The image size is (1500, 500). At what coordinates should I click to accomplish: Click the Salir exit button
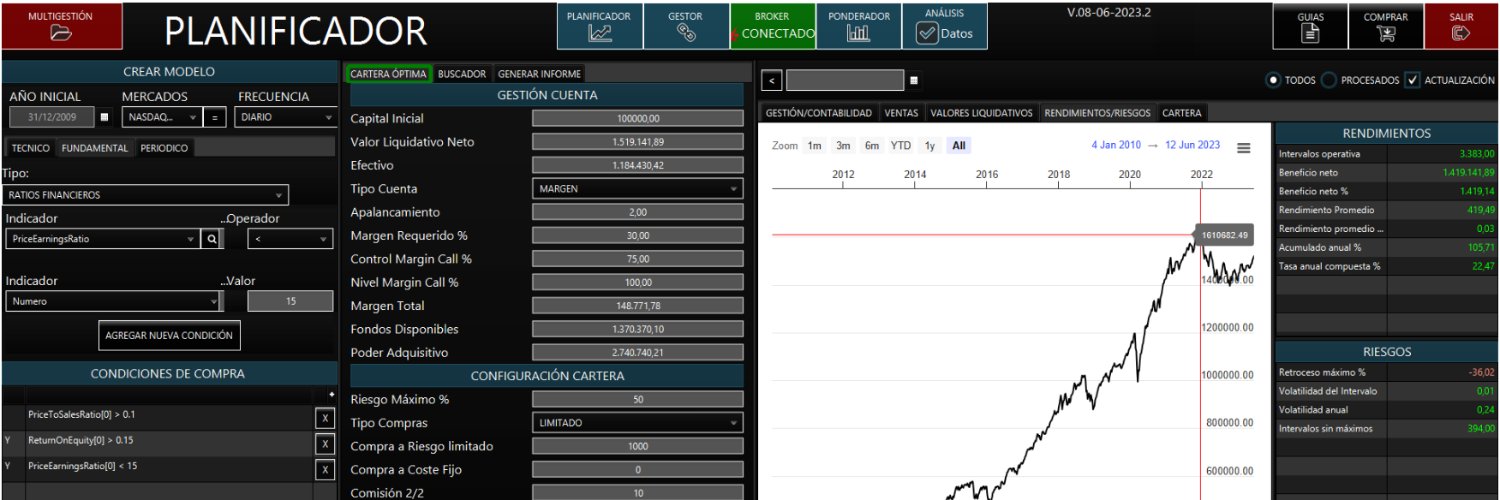1461,26
